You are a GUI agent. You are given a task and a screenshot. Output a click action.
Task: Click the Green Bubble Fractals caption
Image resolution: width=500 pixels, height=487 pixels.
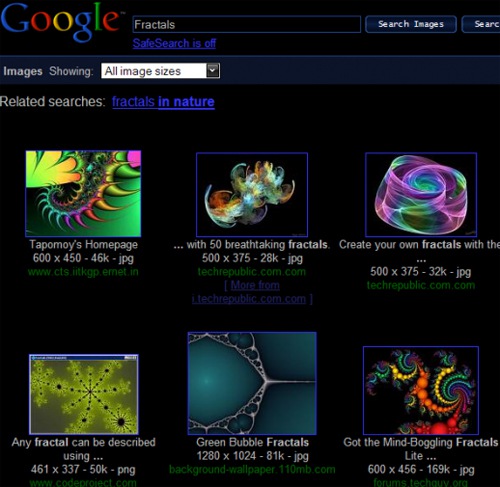(252, 442)
